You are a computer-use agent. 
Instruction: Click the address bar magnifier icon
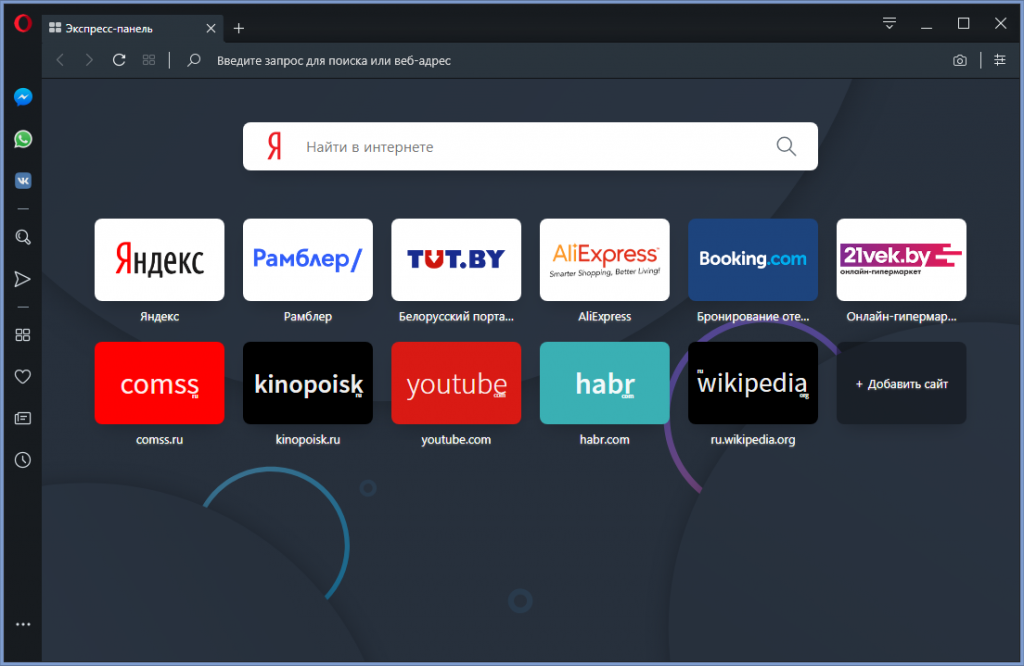193,60
